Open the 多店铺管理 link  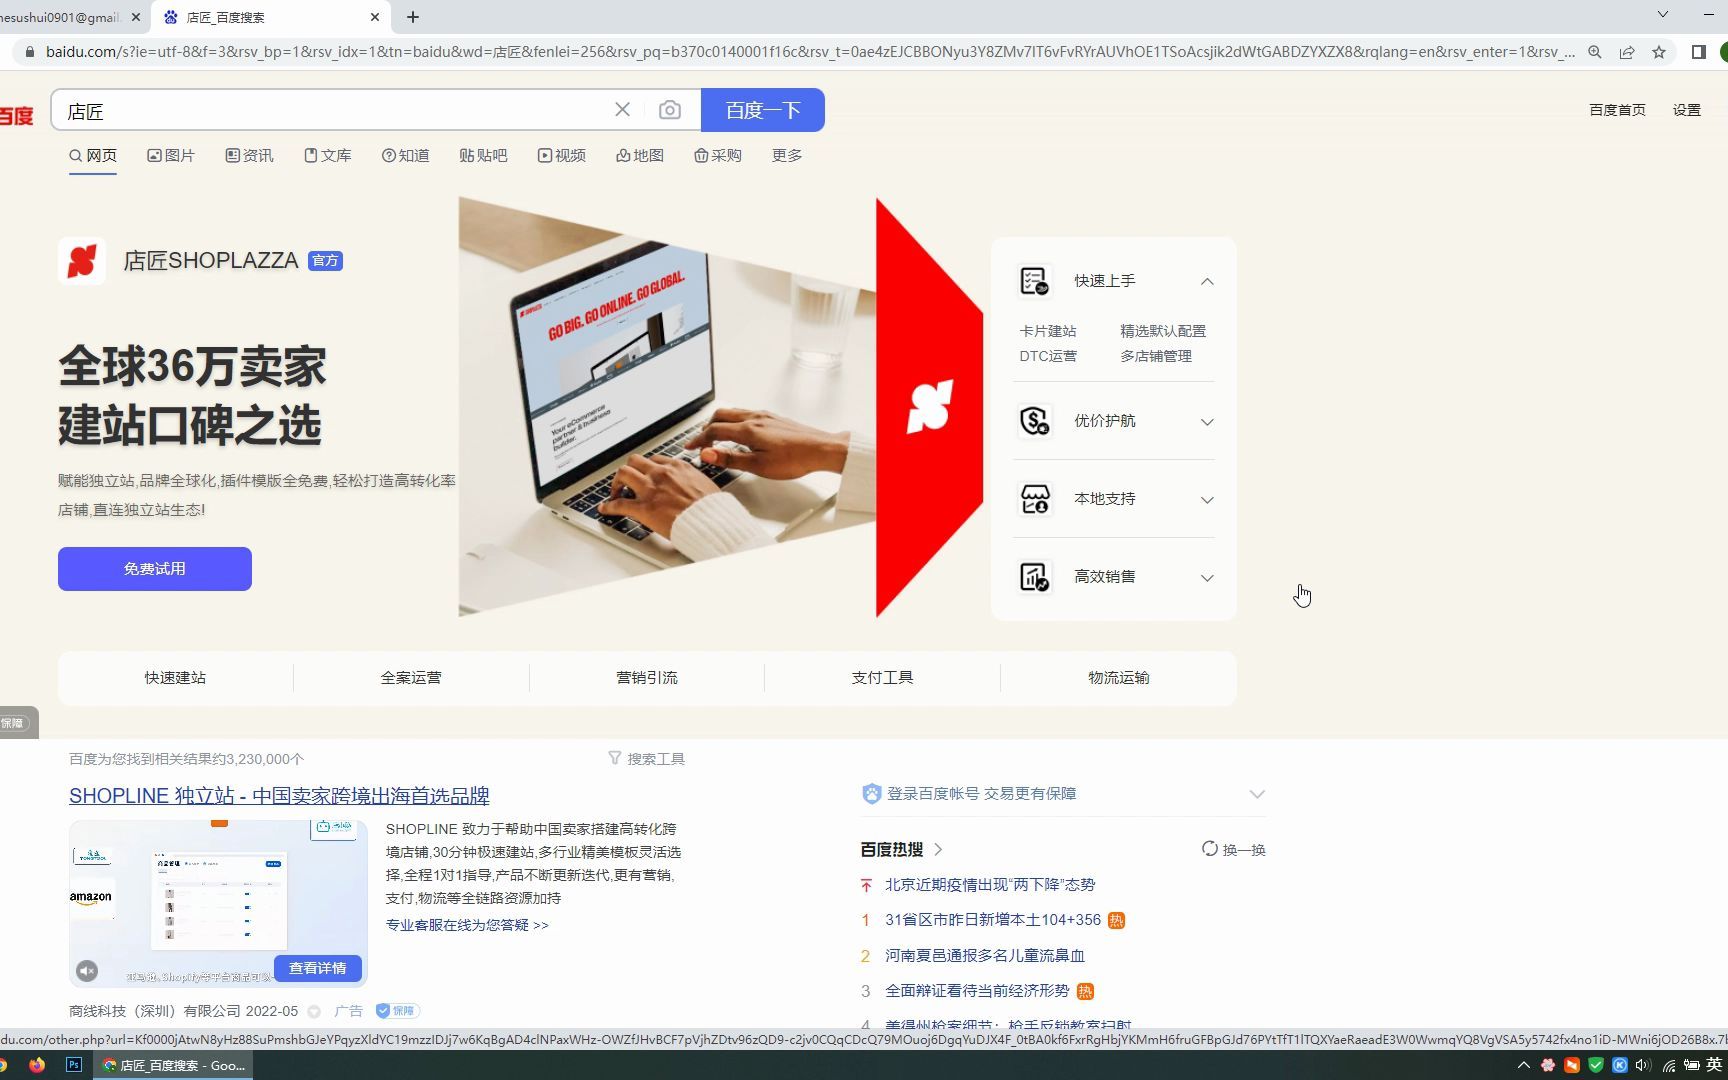(1156, 356)
